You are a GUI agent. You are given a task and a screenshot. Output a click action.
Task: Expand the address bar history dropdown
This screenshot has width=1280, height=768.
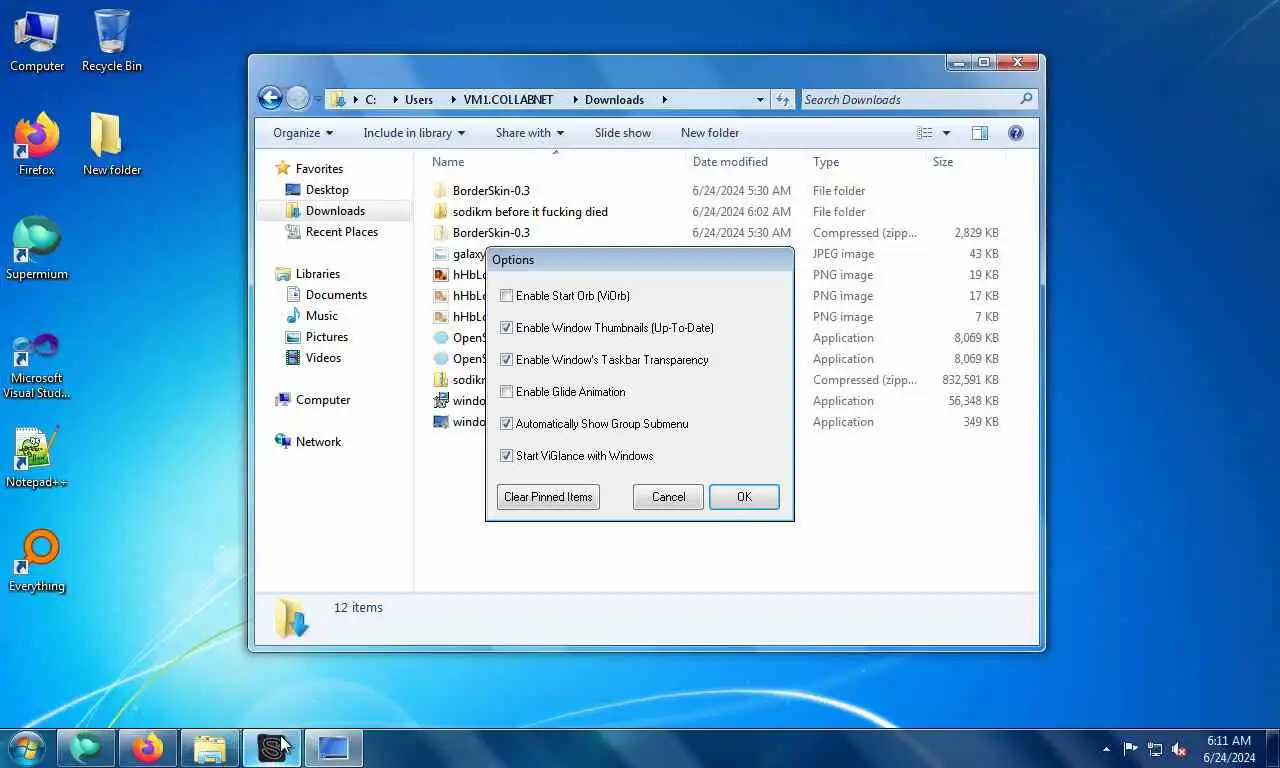point(760,100)
